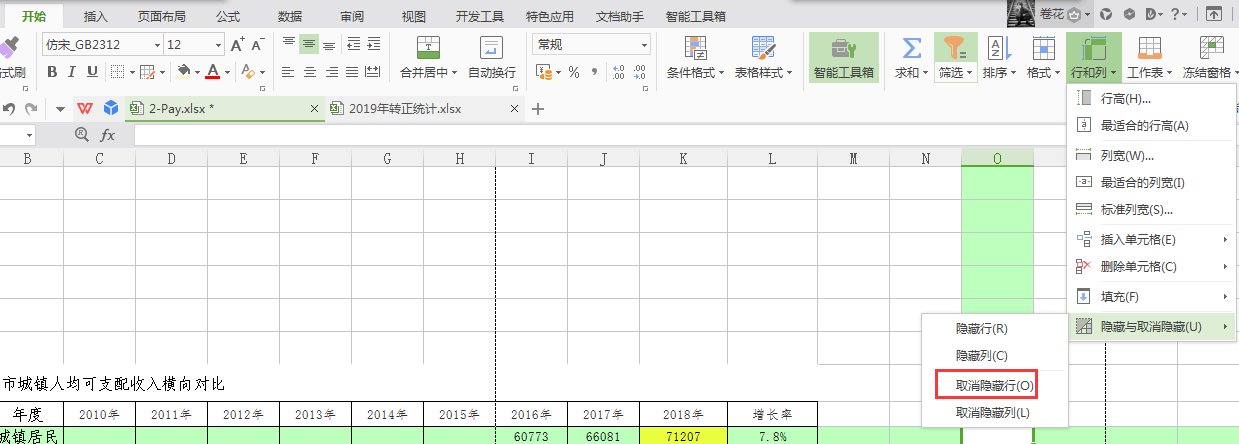Align text to vertical middle
Viewport: 1239px width, 444px height.
309,45
